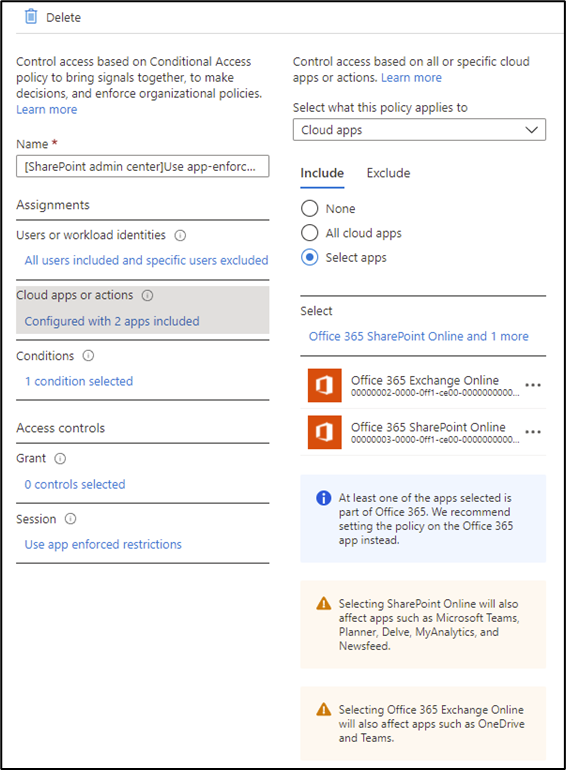Screen dimensions: 566x770
Task: Open All users included and specific users excluded
Action: click(x=146, y=260)
